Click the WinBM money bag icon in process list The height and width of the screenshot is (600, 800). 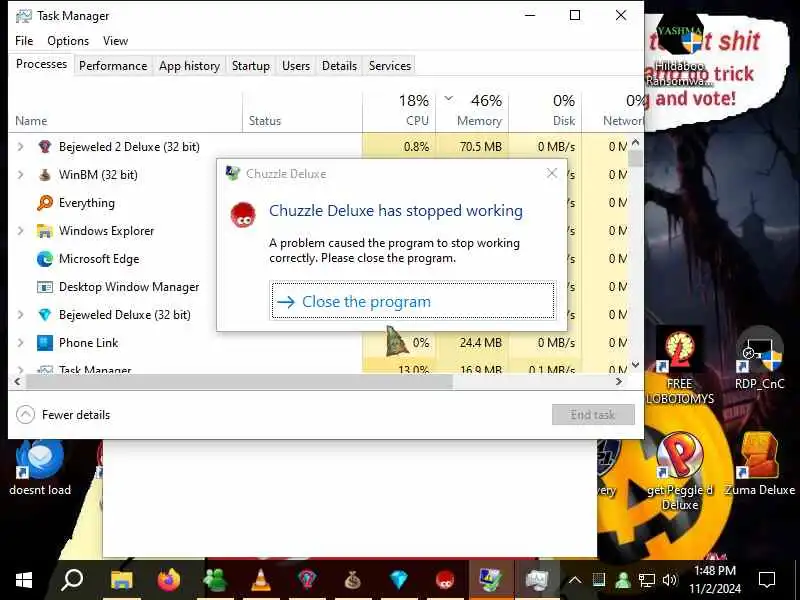45,175
